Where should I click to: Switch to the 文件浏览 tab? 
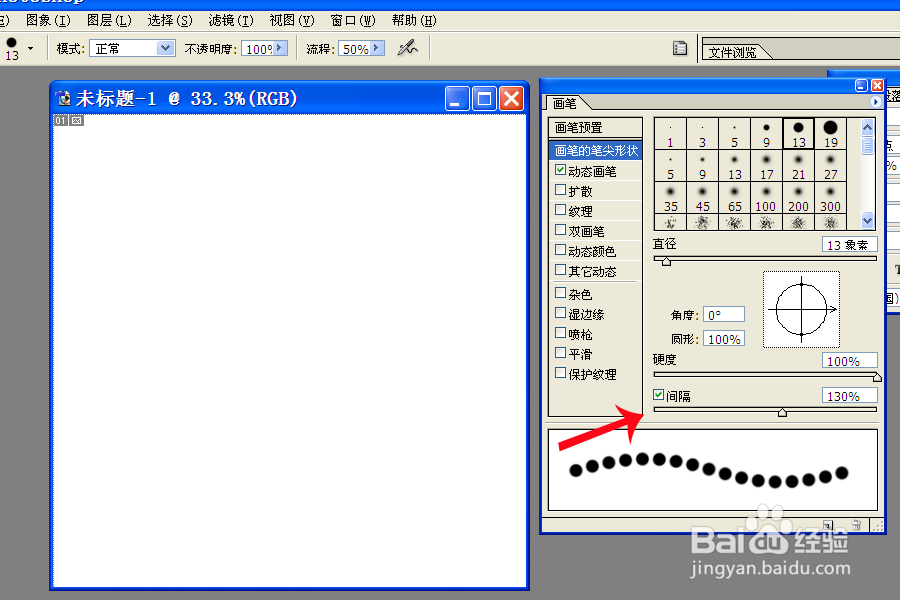click(x=732, y=52)
